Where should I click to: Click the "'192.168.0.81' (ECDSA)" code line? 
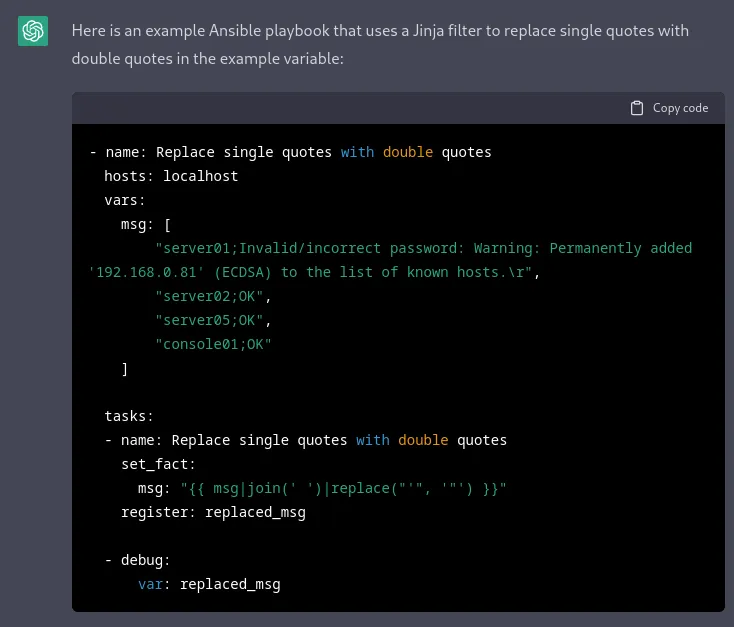point(315,272)
